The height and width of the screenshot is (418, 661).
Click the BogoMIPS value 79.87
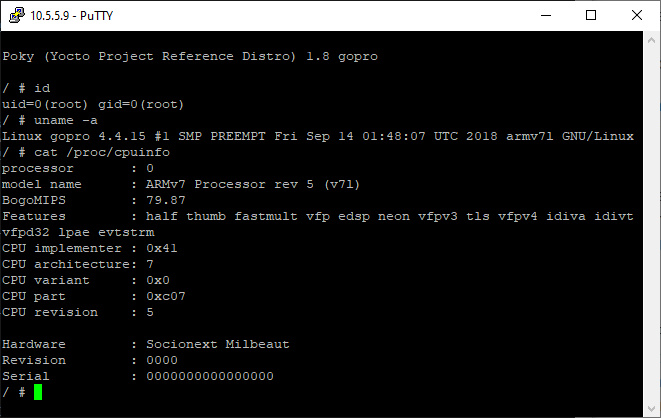(x=166, y=200)
